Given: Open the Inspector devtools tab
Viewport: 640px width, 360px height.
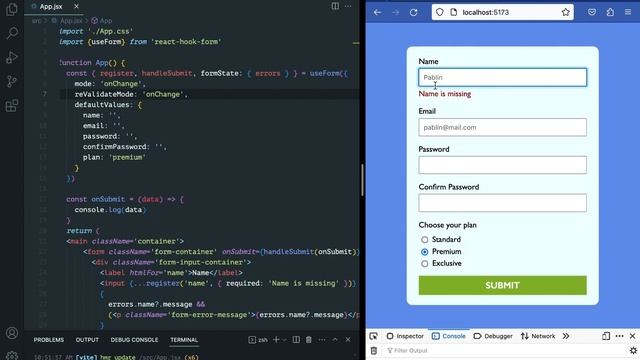Looking at the screenshot, I should tap(405, 336).
